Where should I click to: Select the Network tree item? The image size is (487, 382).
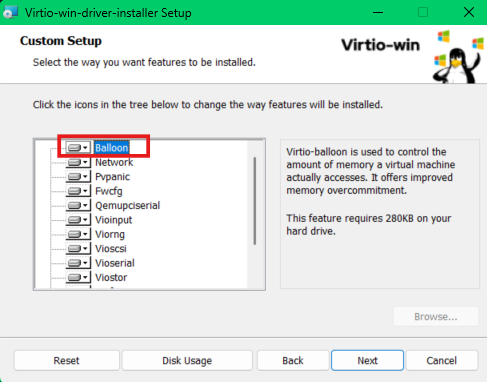click(x=114, y=162)
